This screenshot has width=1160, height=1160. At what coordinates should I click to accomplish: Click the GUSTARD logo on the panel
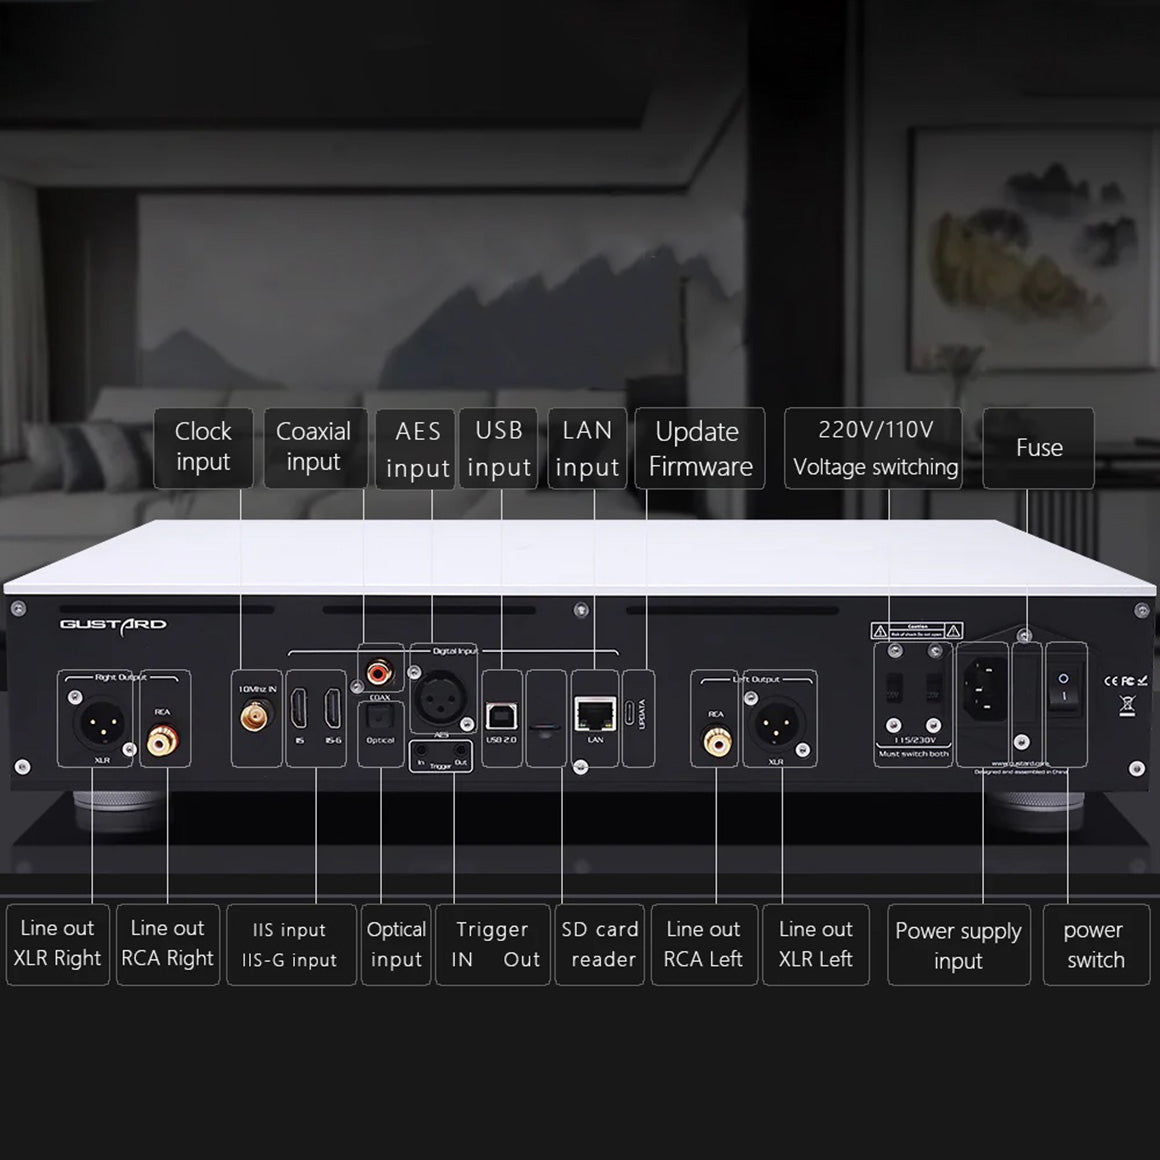pyautogui.click(x=113, y=625)
